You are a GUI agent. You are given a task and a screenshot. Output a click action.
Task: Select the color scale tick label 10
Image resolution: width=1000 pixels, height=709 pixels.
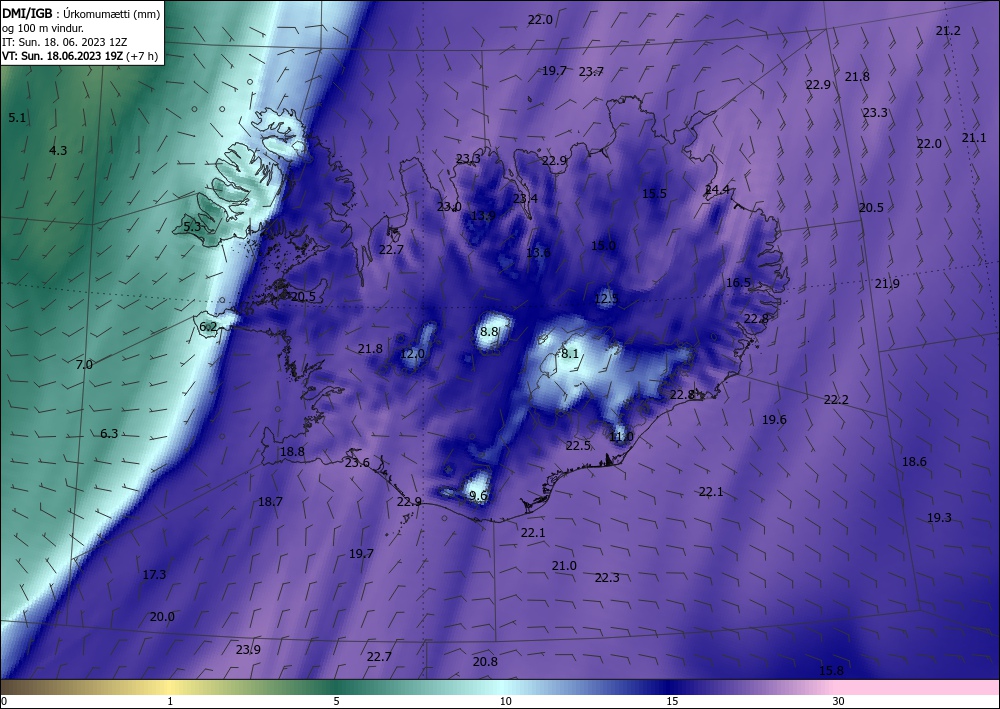click(505, 701)
